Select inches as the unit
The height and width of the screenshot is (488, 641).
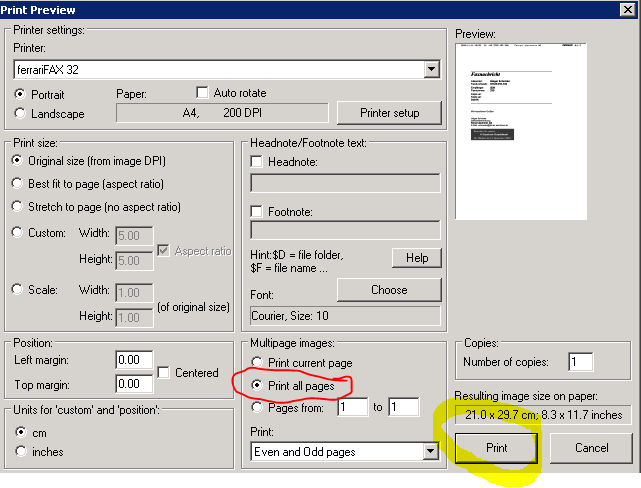tap(20, 451)
